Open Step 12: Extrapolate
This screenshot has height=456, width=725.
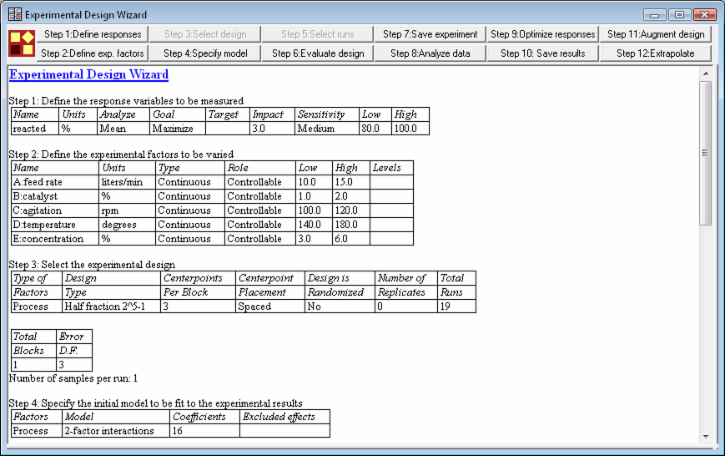coord(656,53)
